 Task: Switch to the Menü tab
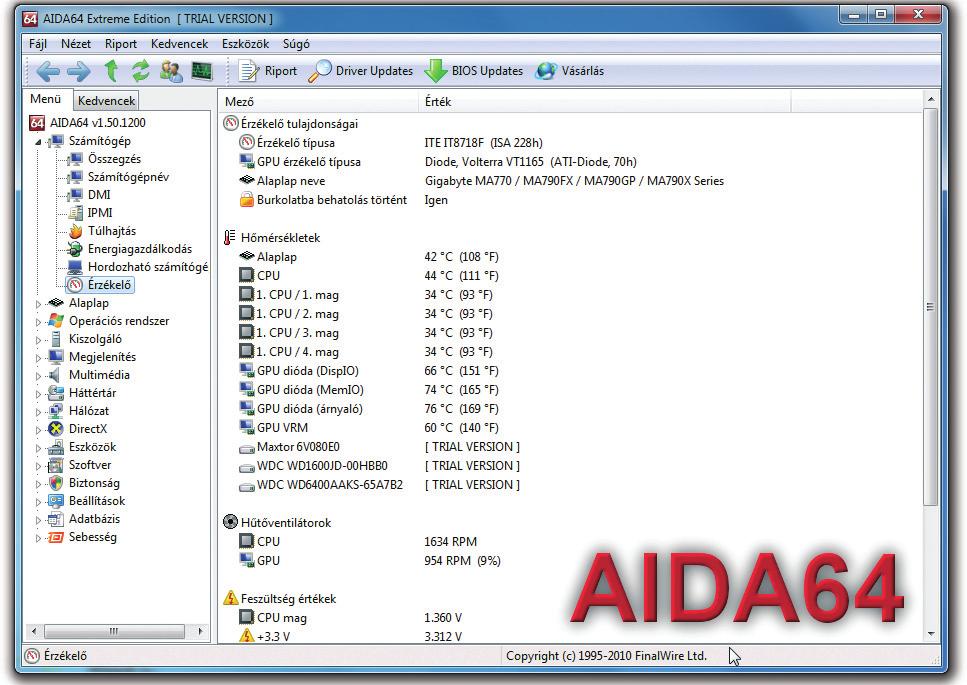click(x=46, y=99)
